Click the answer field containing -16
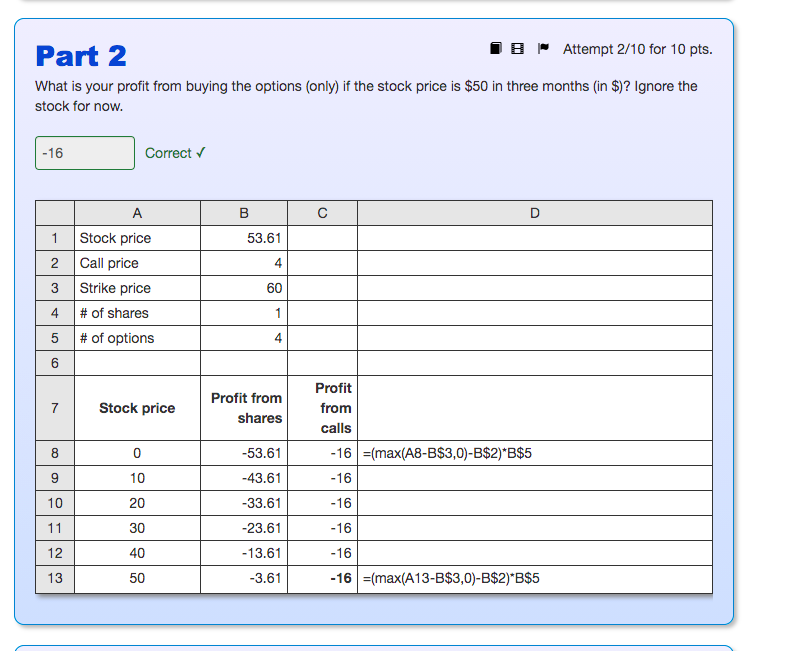Screen dimensions: 807x651 coord(85,153)
